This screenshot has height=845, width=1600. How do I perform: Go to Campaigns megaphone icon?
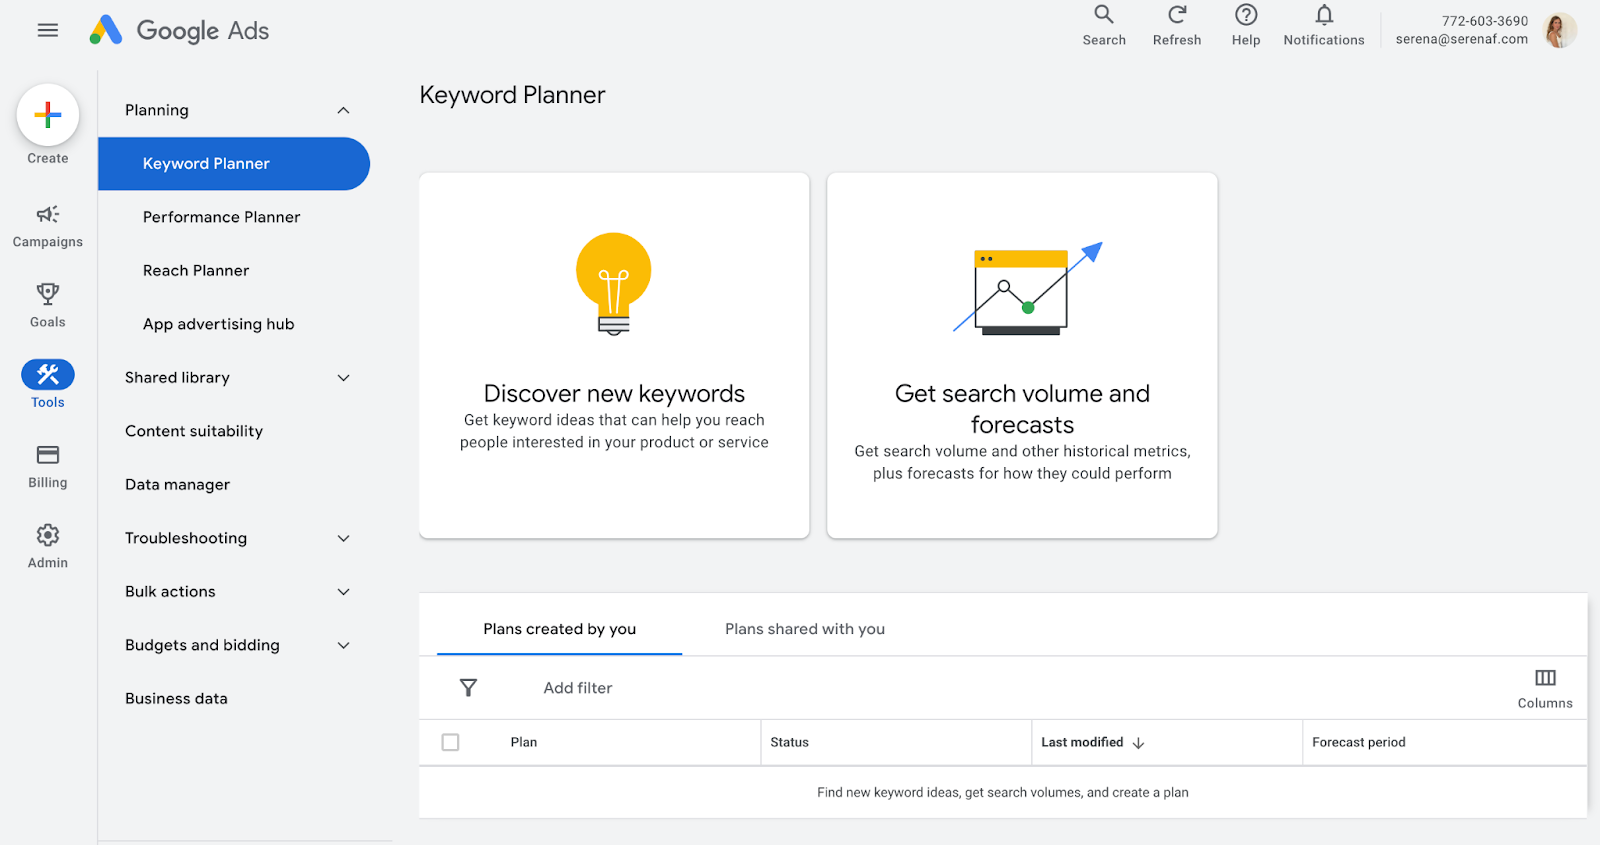(x=48, y=214)
